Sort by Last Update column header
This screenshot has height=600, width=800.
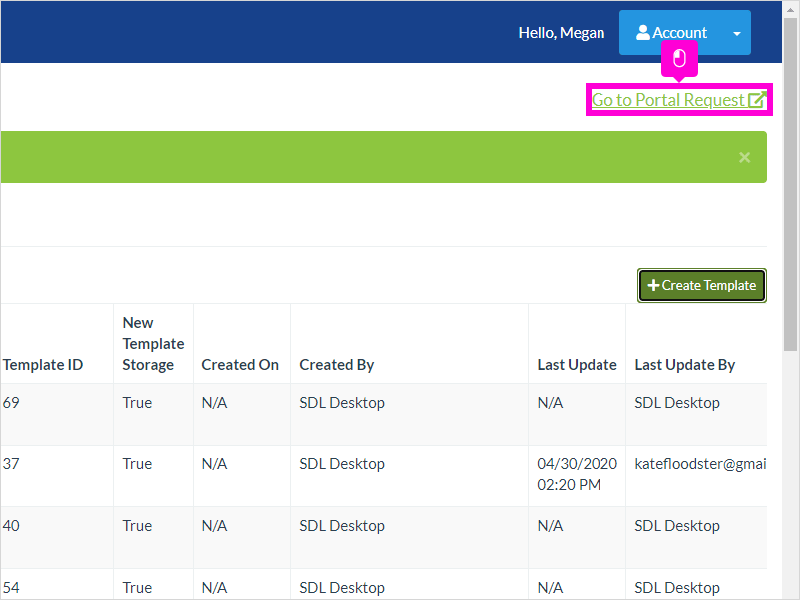577,365
